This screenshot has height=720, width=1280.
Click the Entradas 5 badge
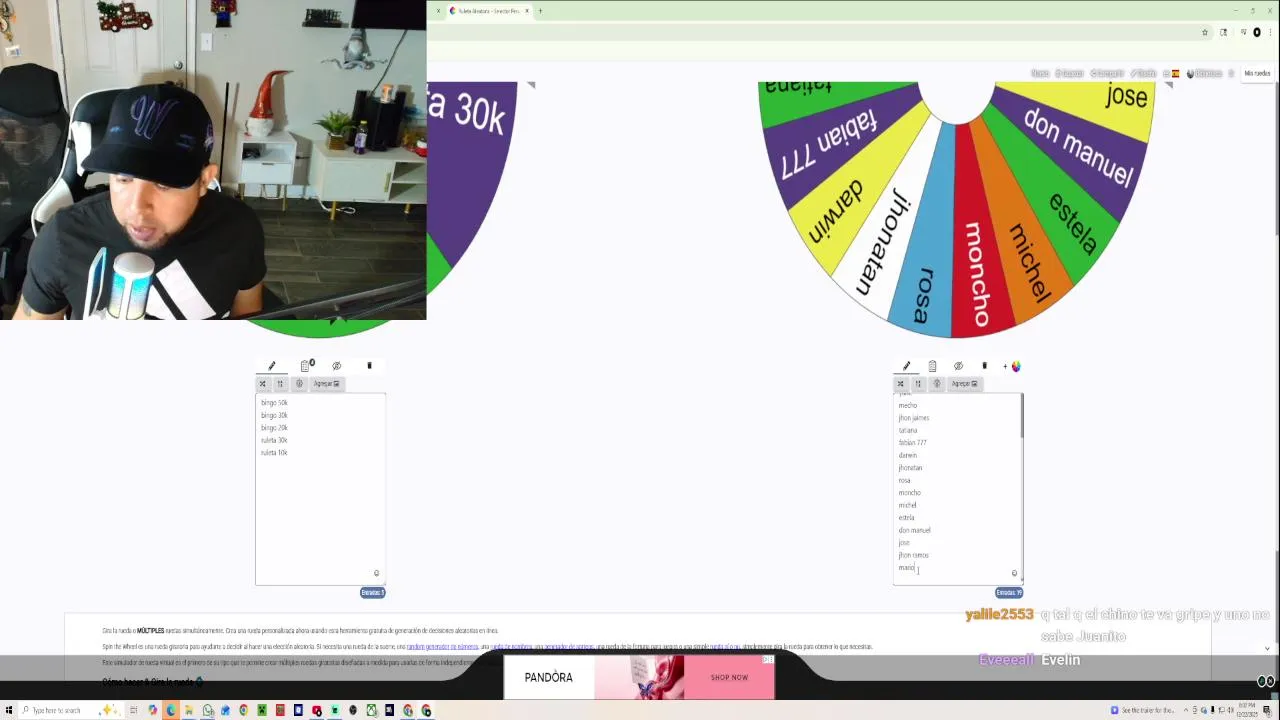(x=372, y=593)
